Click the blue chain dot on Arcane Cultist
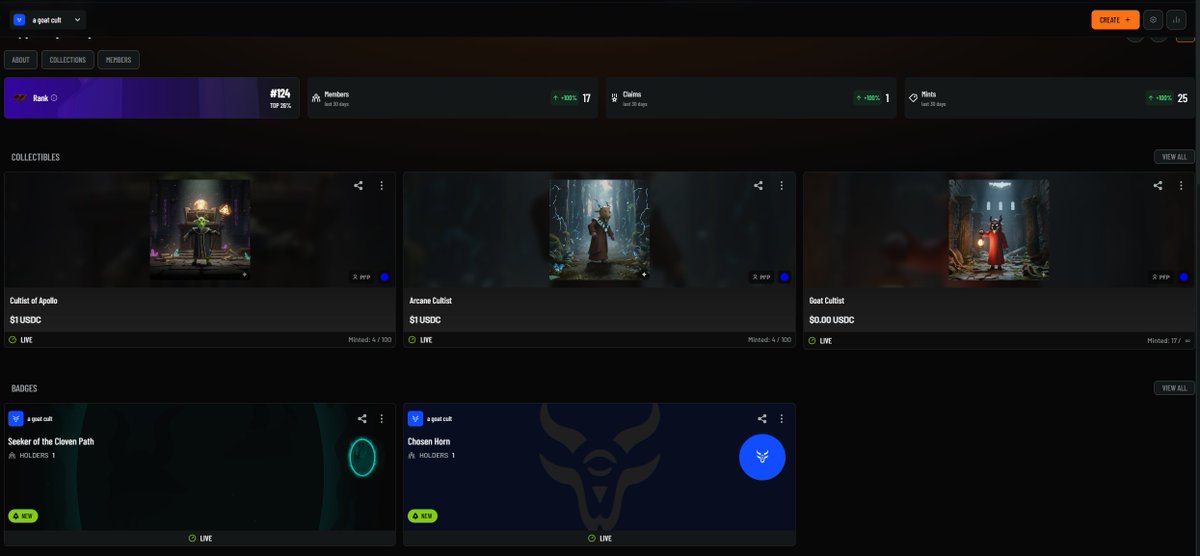Screen dimensions: 1200x556 tap(784, 277)
